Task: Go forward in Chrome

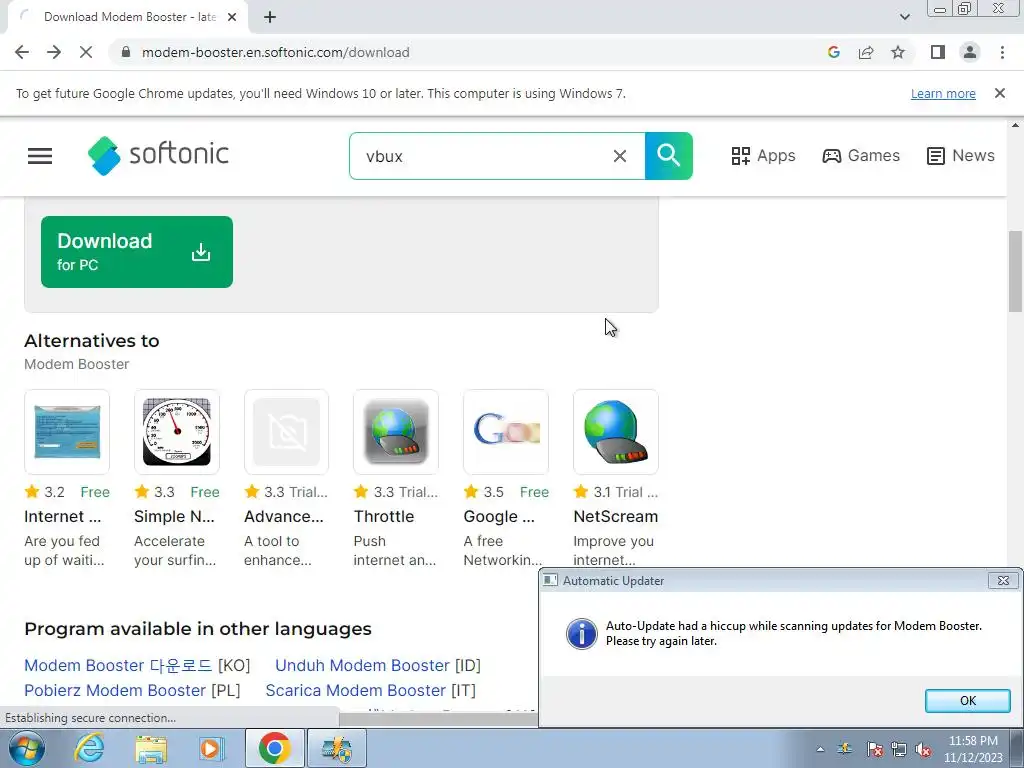Action: [54, 52]
